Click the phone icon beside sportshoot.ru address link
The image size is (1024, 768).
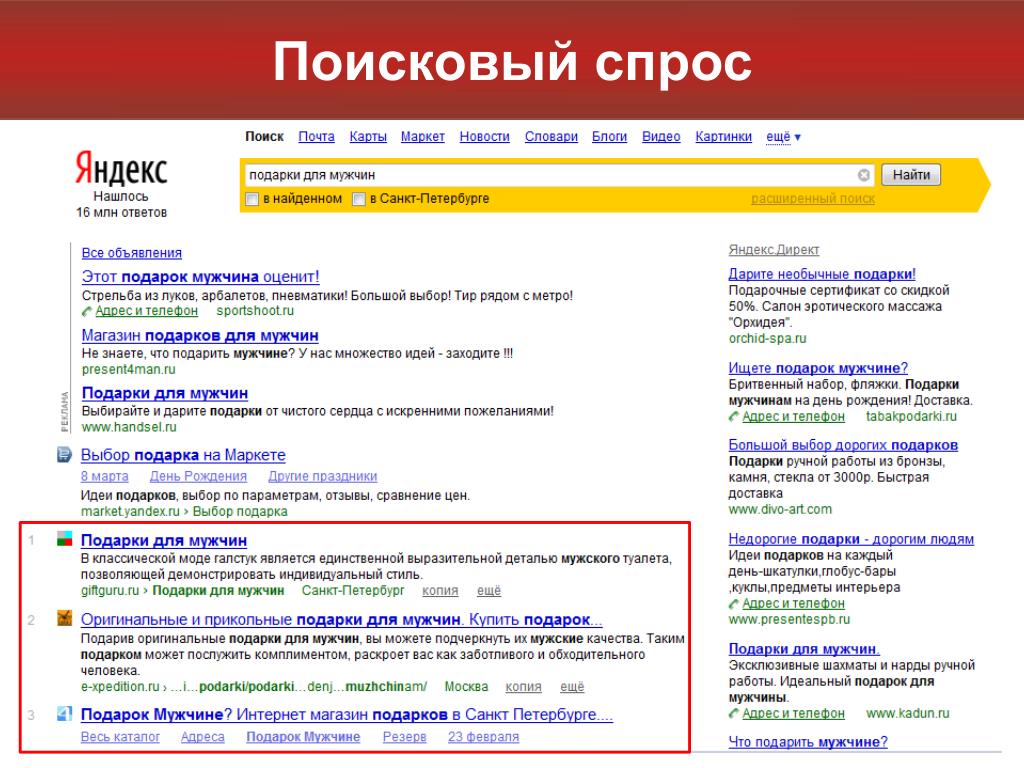87,312
